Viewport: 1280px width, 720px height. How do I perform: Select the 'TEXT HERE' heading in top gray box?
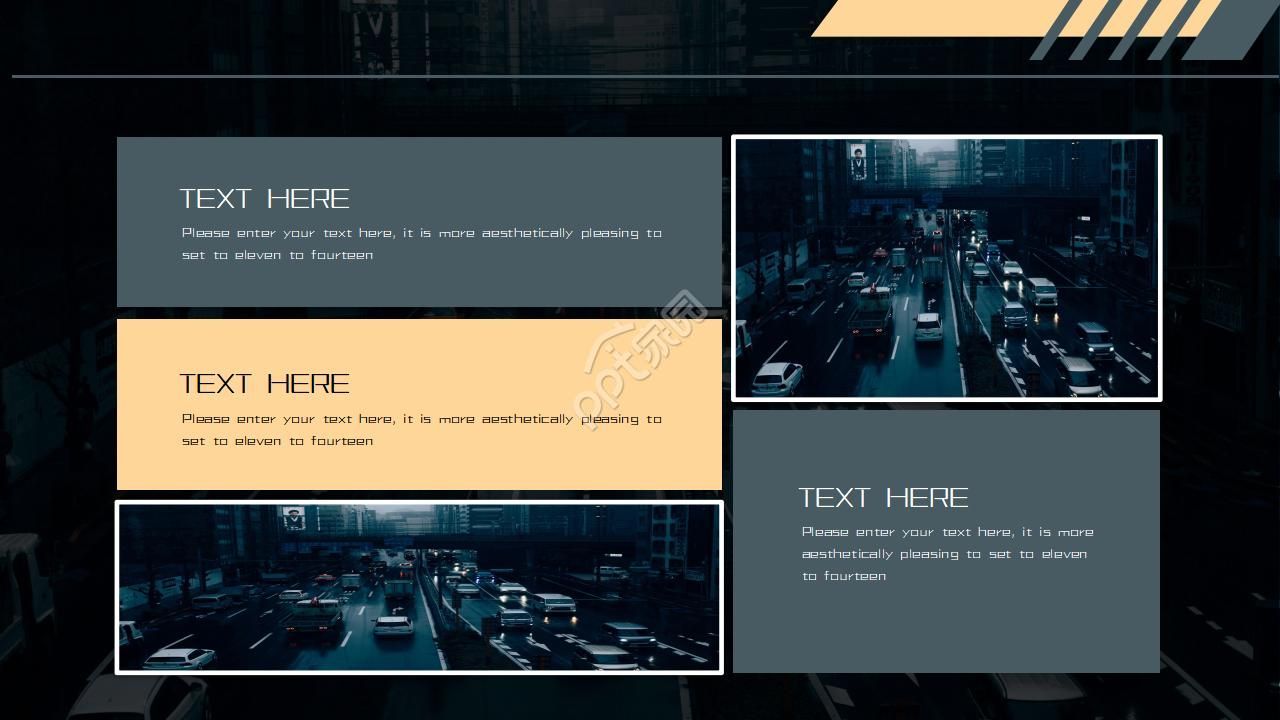coord(264,198)
